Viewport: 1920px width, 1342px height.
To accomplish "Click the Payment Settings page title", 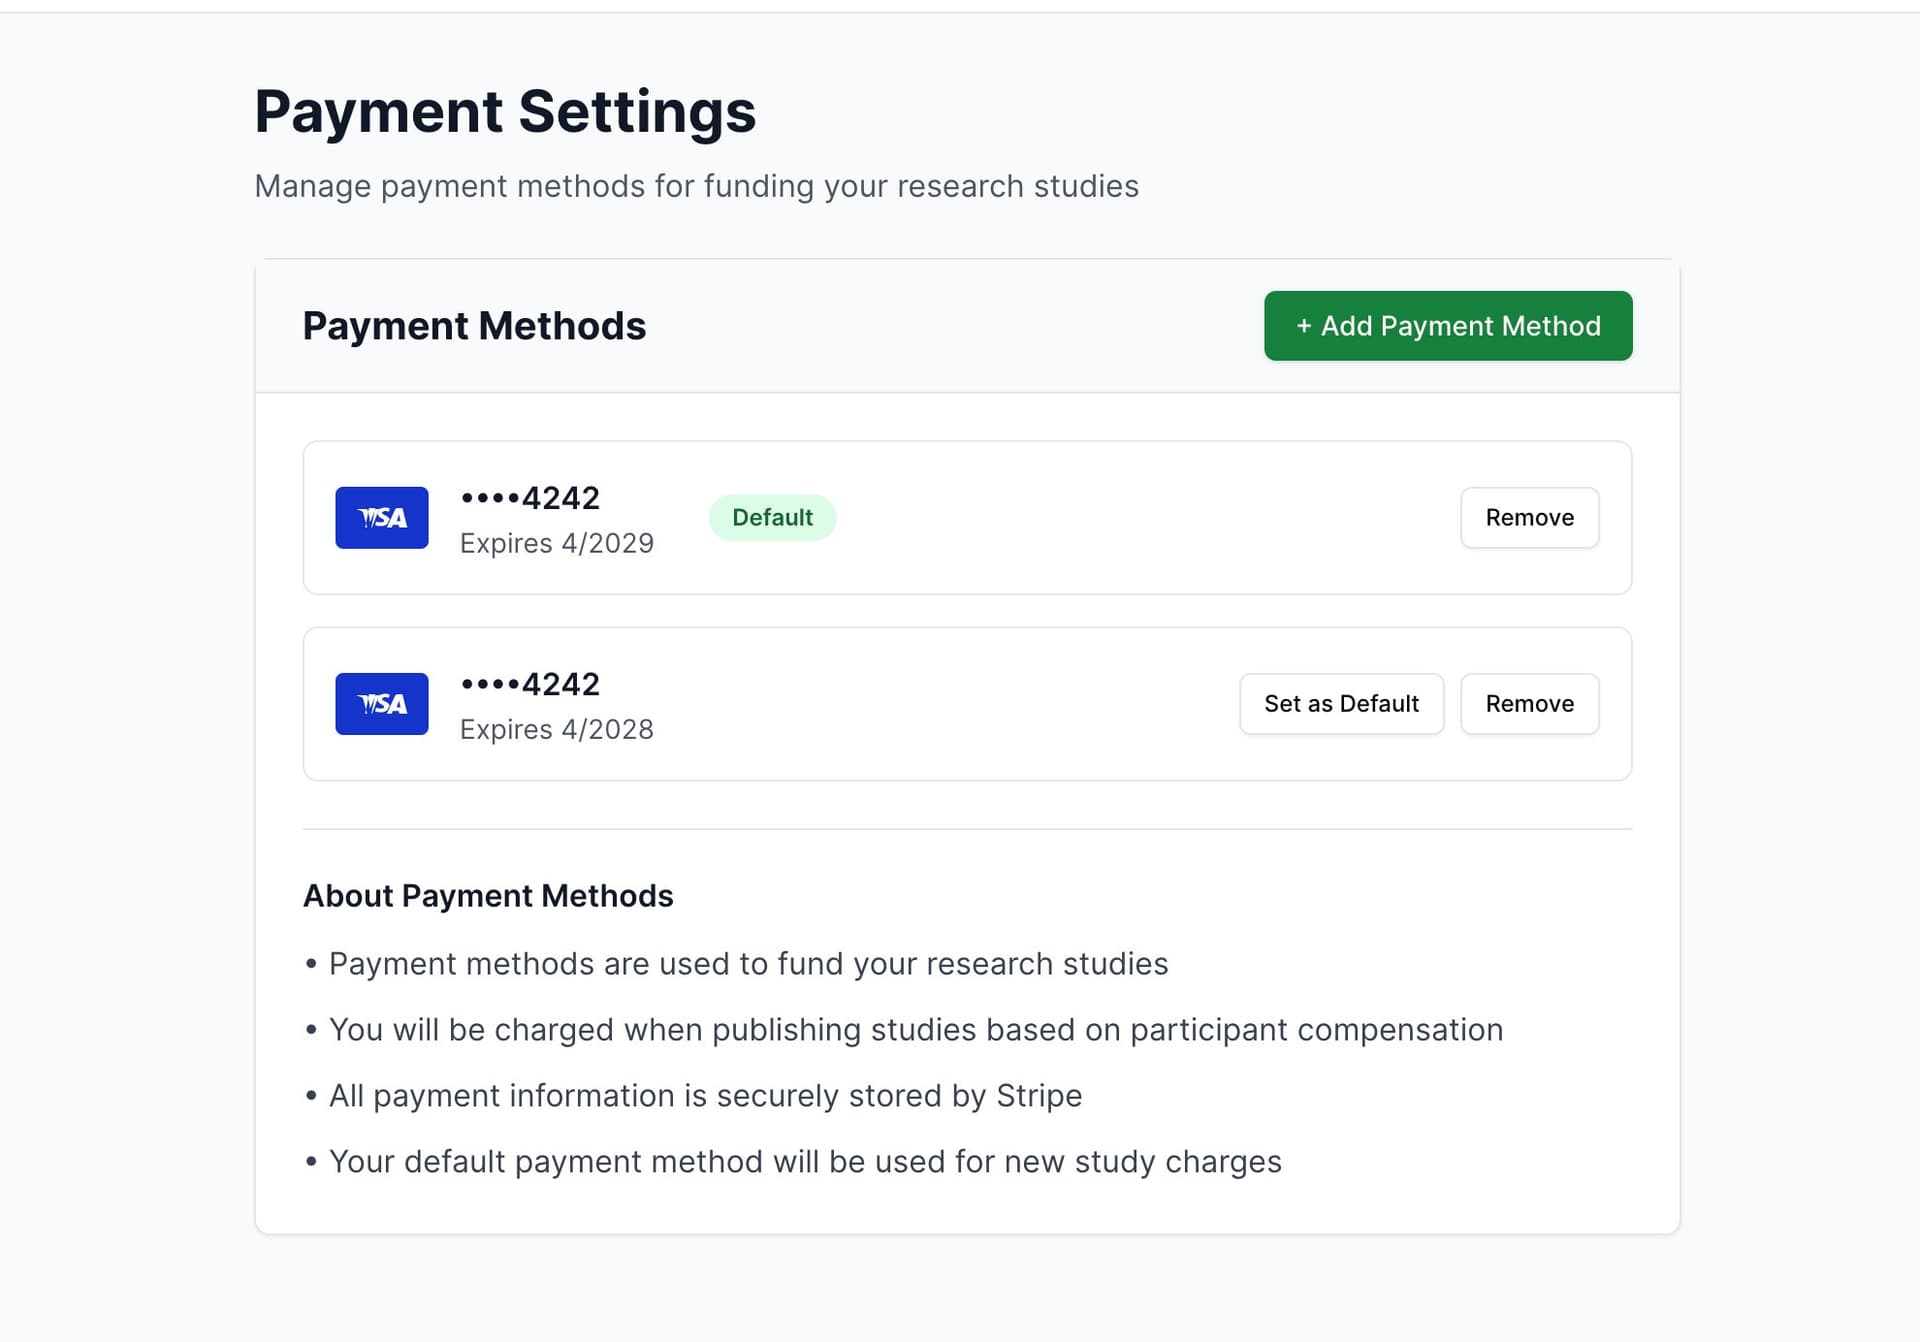I will pos(506,110).
